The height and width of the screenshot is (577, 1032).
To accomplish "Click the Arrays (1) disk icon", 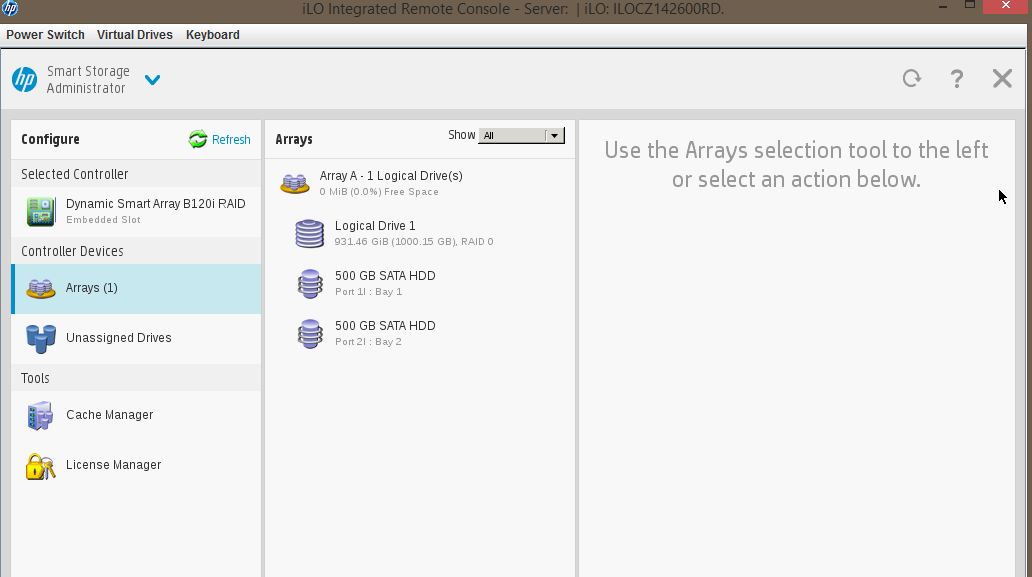I will point(41,288).
